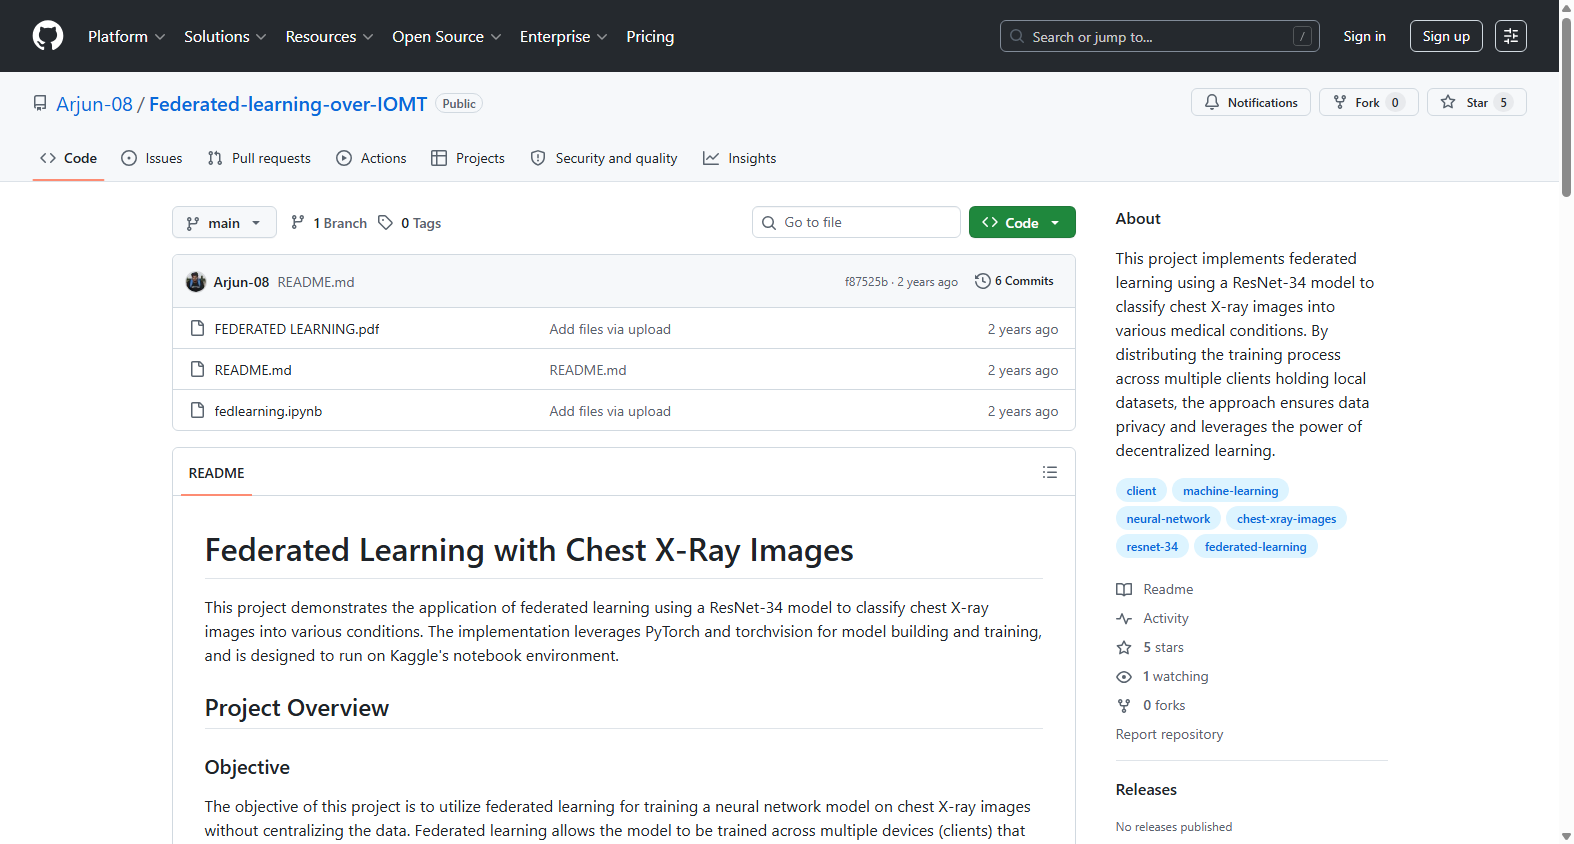Switch to the Issues tab
Viewport: 1574px width, 844px height.
click(x=151, y=158)
